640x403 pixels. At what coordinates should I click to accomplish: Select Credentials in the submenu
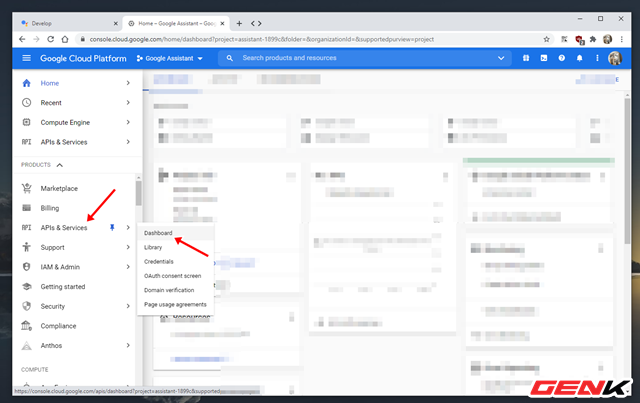[176, 261]
